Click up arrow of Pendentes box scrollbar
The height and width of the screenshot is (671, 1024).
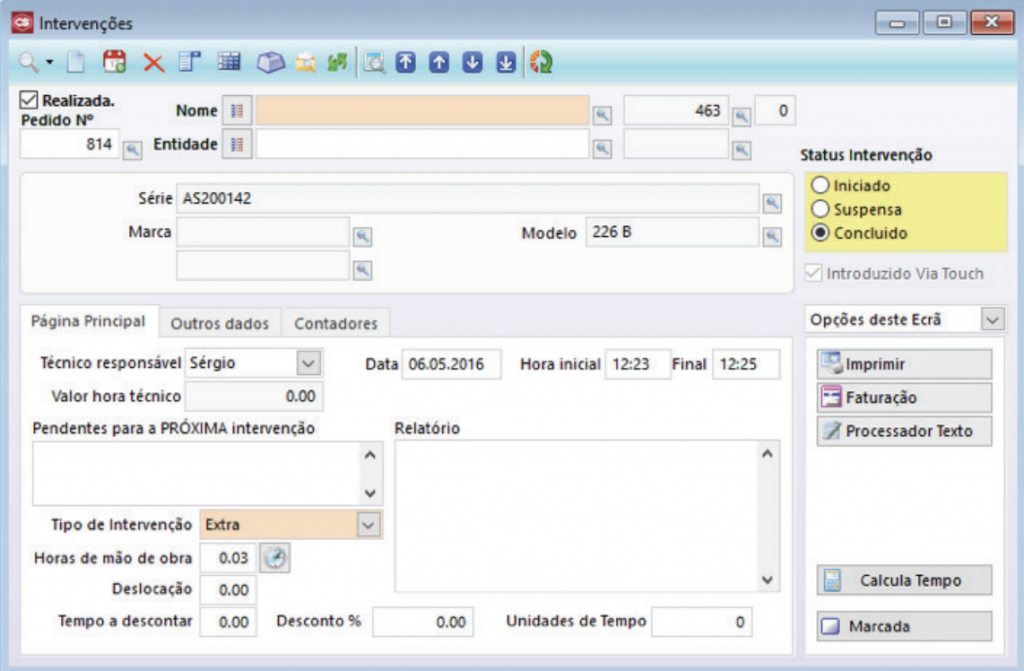[370, 455]
